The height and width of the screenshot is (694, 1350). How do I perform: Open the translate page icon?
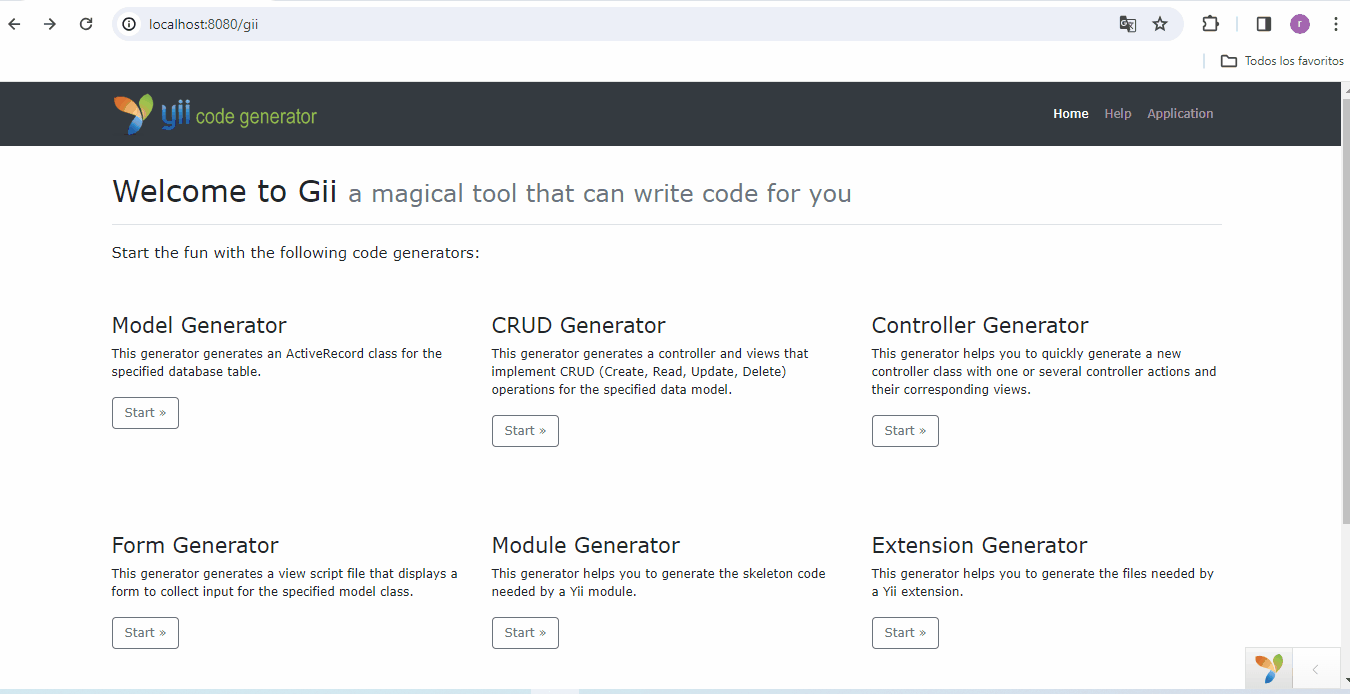click(1127, 24)
